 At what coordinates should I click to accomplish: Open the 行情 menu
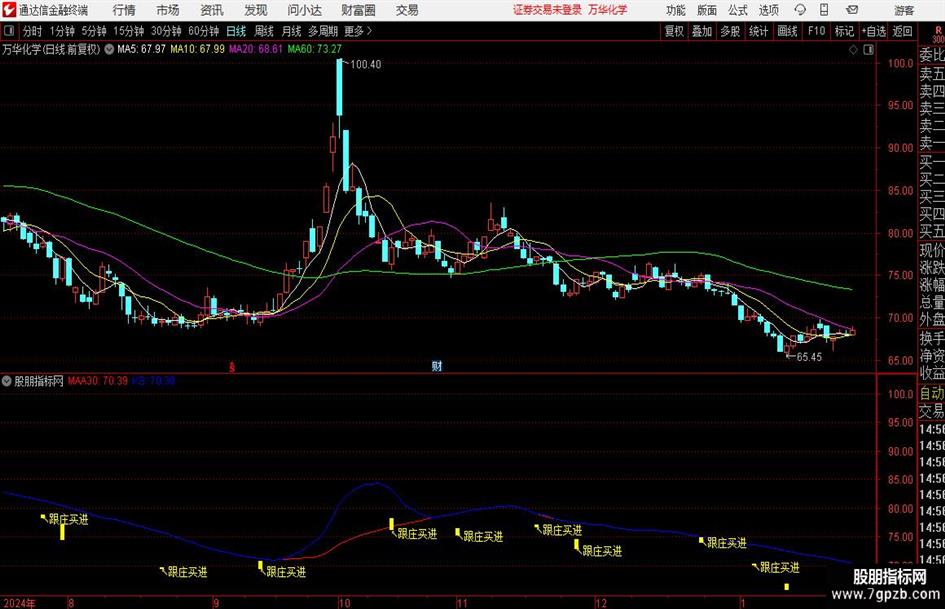coord(124,10)
